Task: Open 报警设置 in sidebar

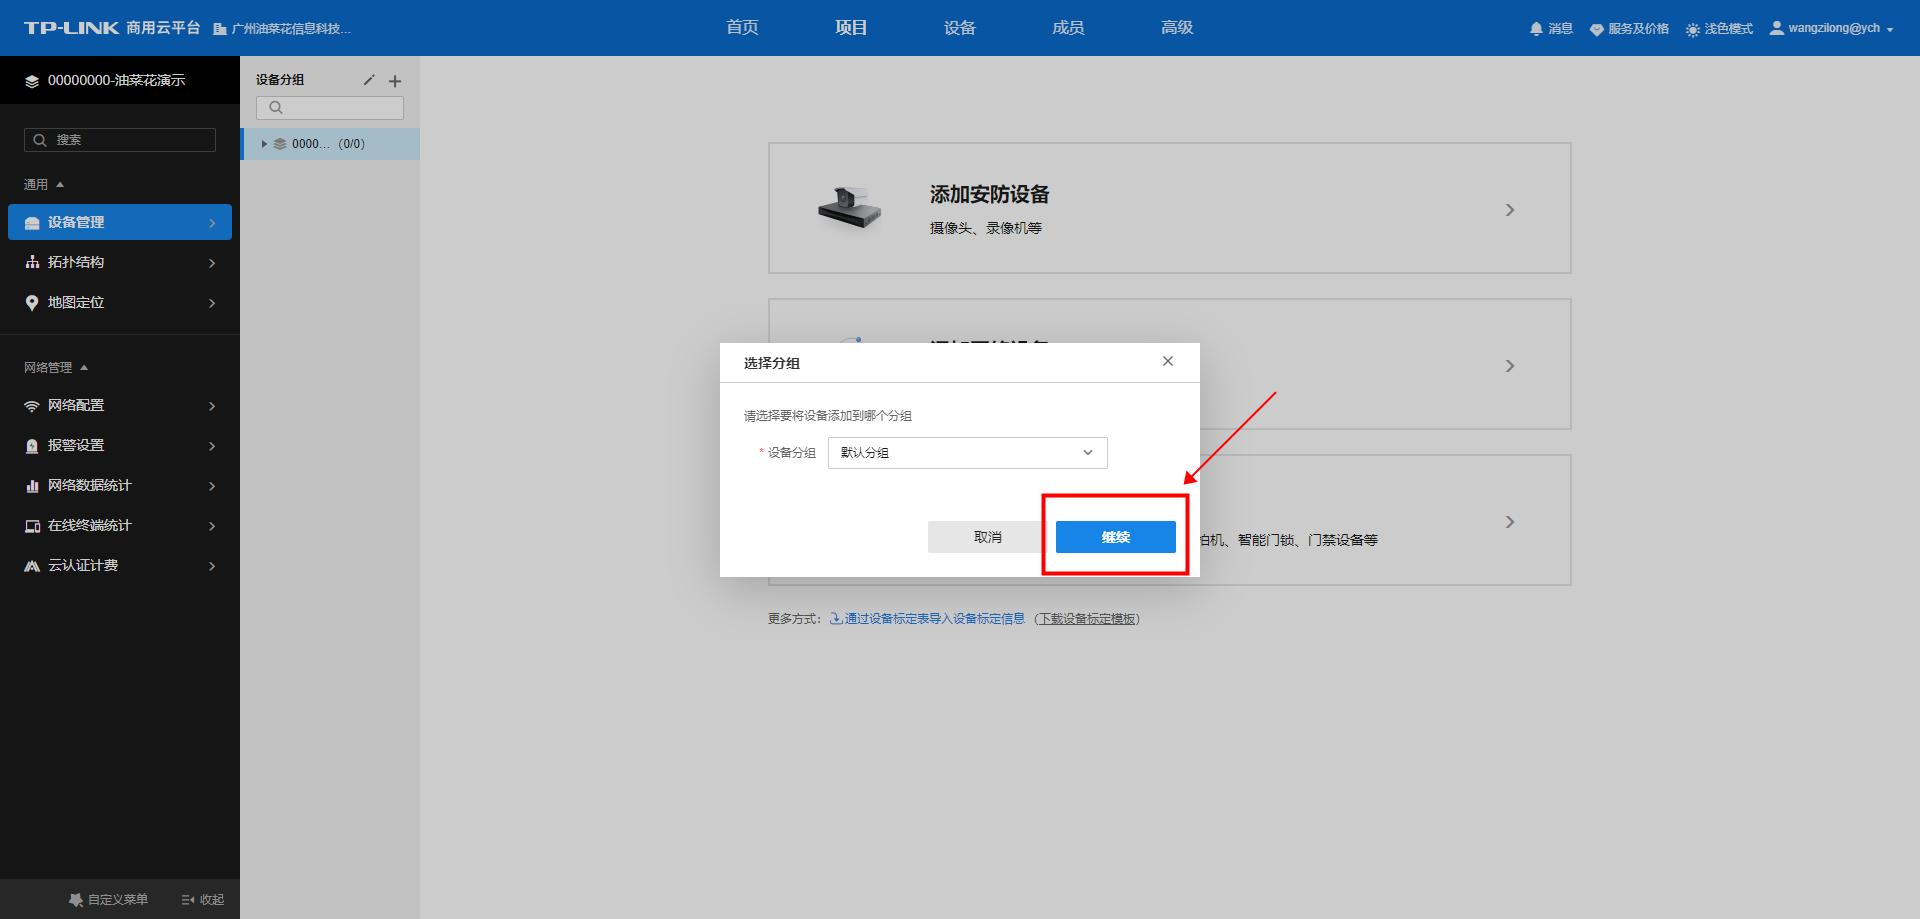Action: [x=120, y=445]
